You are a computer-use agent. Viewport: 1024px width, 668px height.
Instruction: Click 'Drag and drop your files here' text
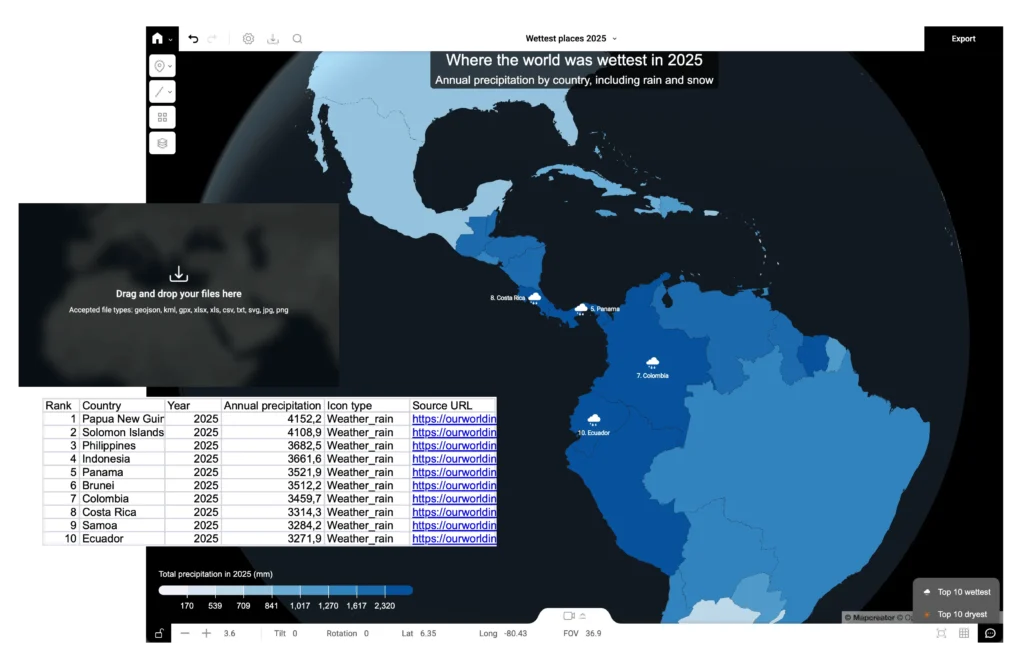[x=178, y=294]
